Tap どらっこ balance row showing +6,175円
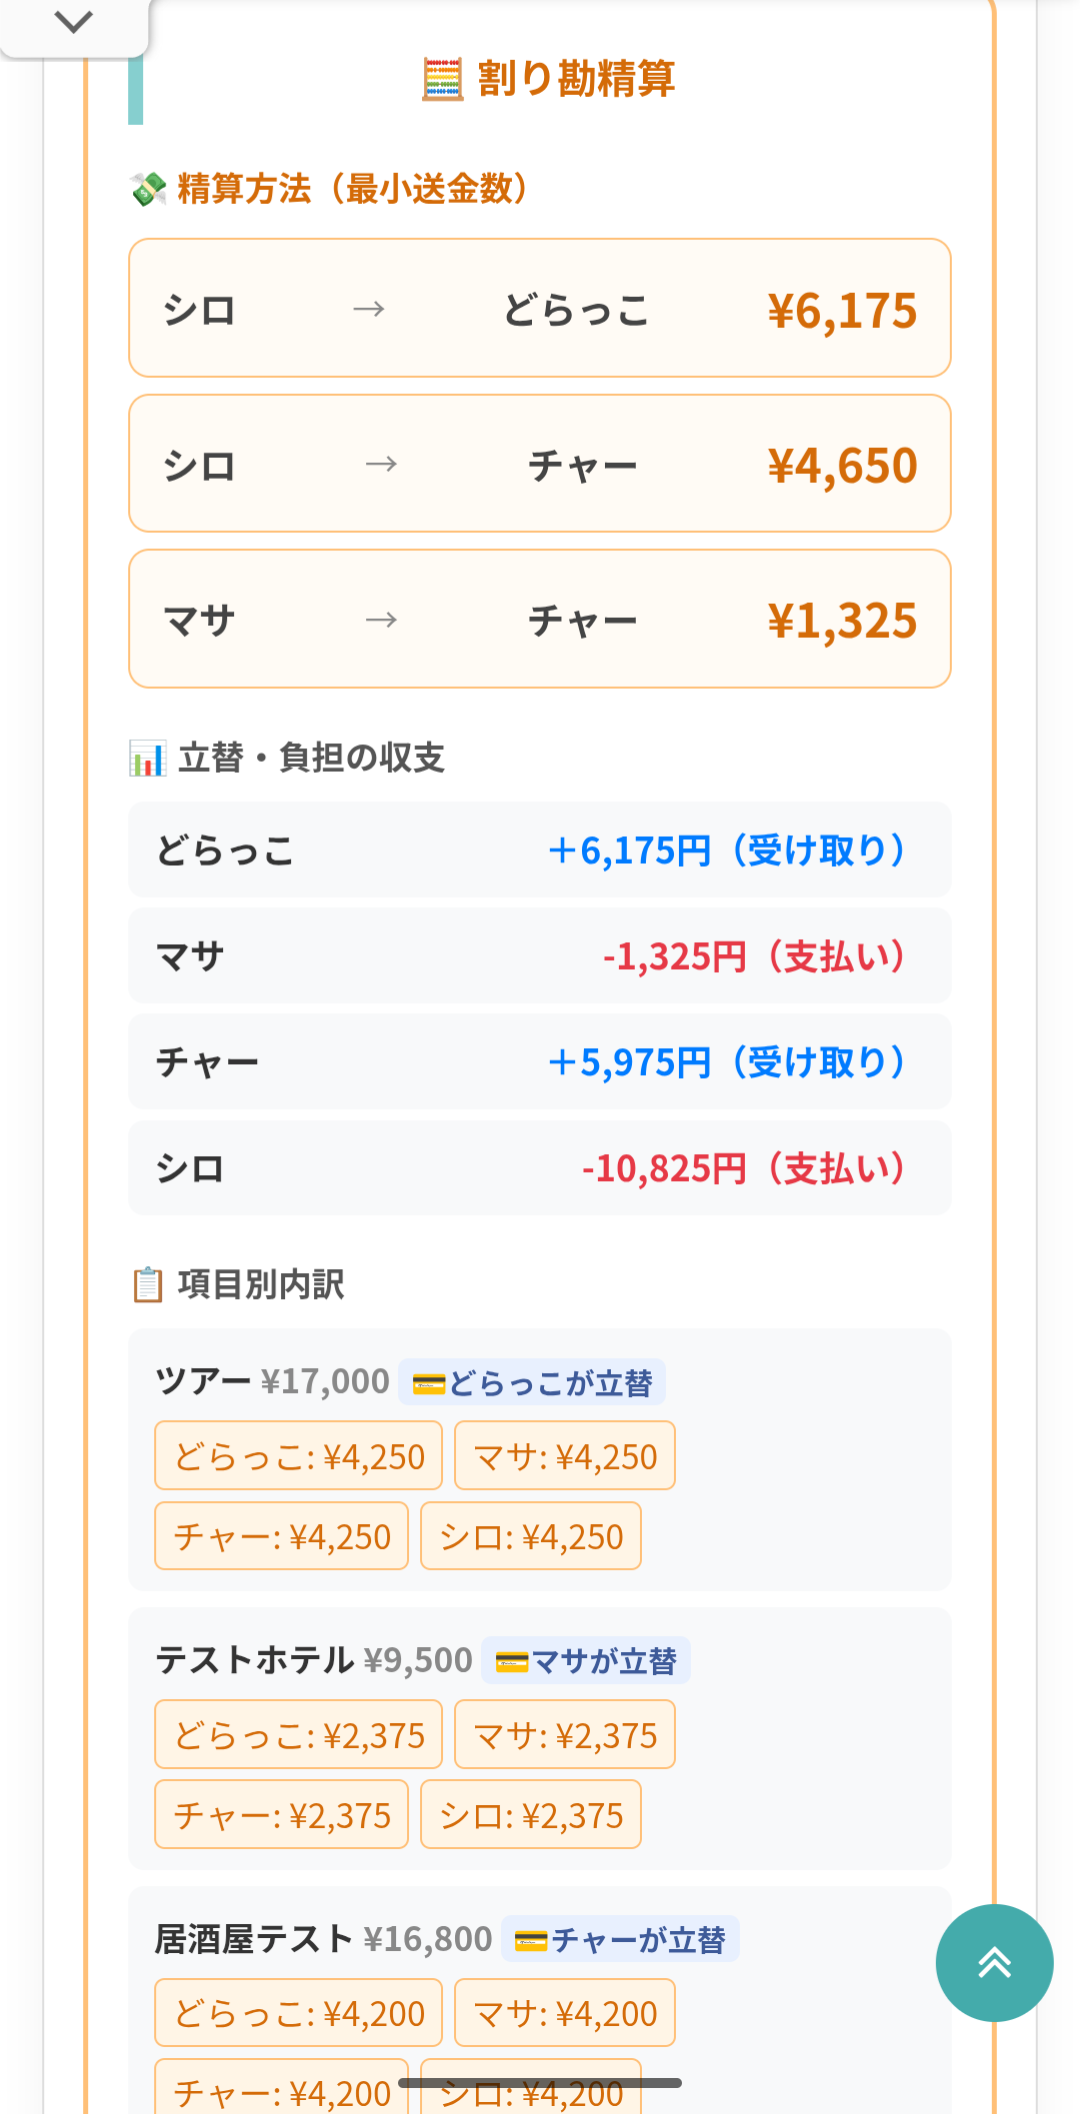The width and height of the screenshot is (1080, 2114). 539,850
